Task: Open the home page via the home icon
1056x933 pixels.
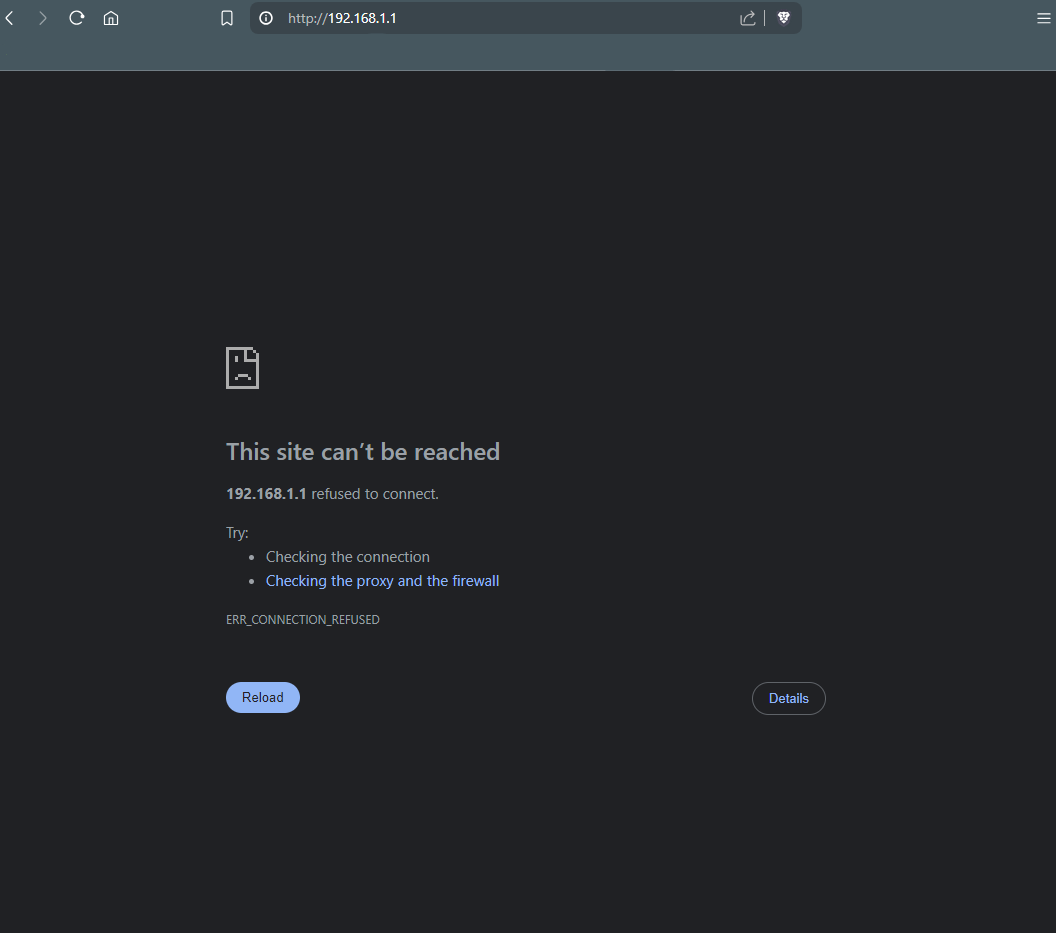Action: coord(111,17)
